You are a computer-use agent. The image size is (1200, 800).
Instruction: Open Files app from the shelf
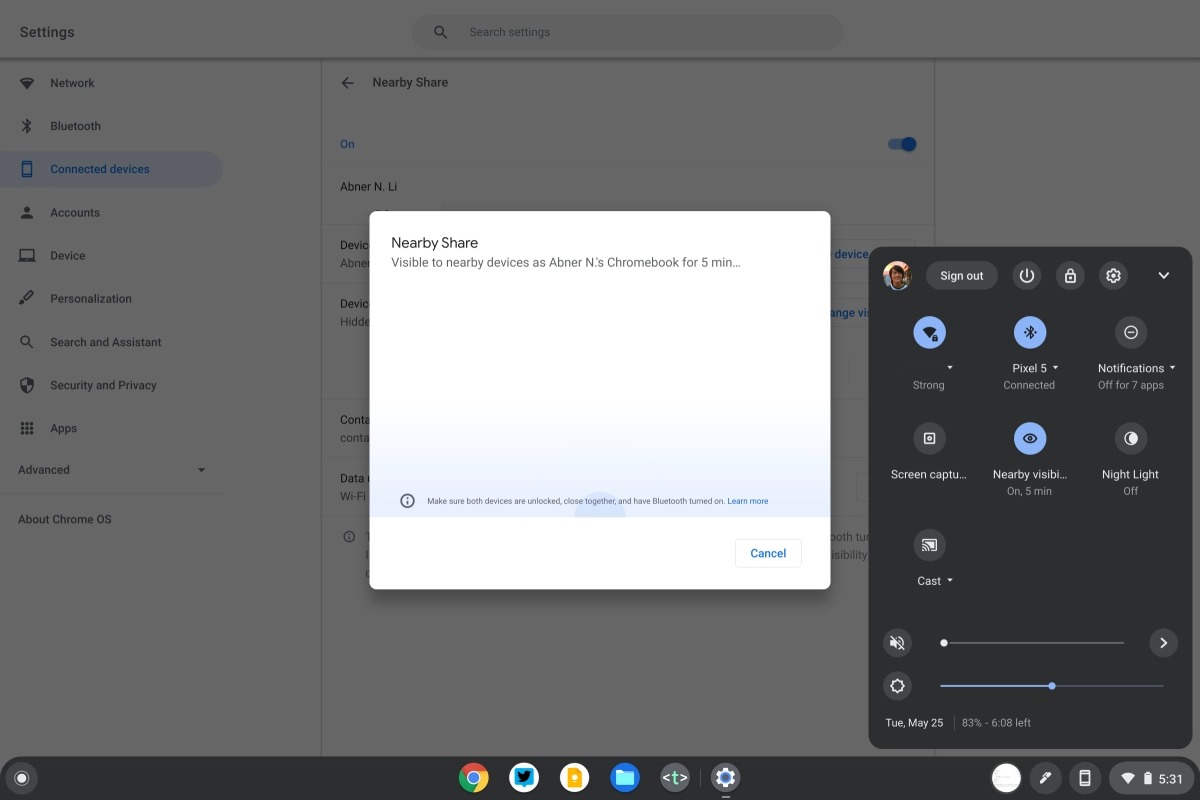click(625, 778)
